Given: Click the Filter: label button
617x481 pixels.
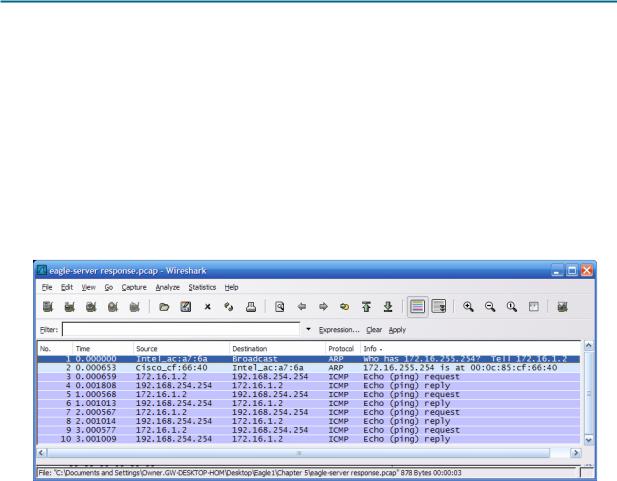Looking at the screenshot, I should coord(49,330).
